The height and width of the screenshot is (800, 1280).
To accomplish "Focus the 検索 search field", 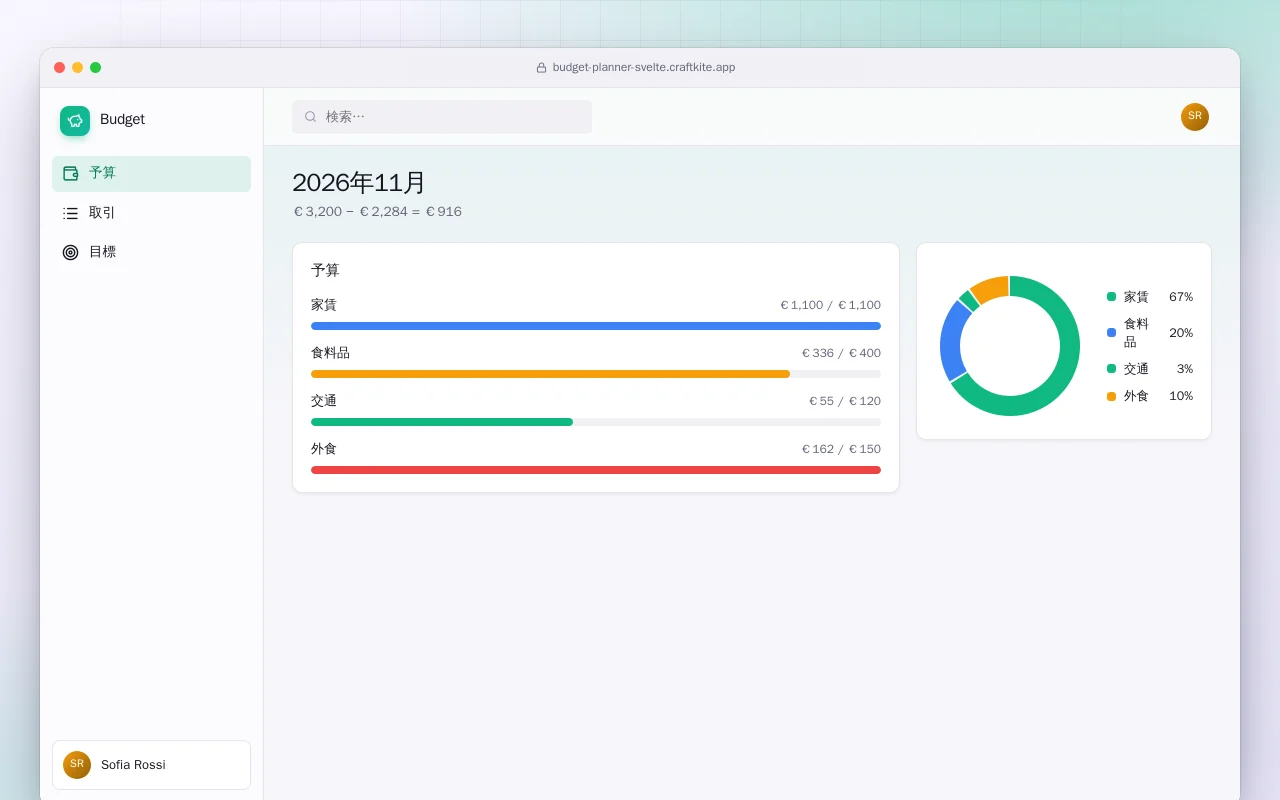I will click(442, 117).
